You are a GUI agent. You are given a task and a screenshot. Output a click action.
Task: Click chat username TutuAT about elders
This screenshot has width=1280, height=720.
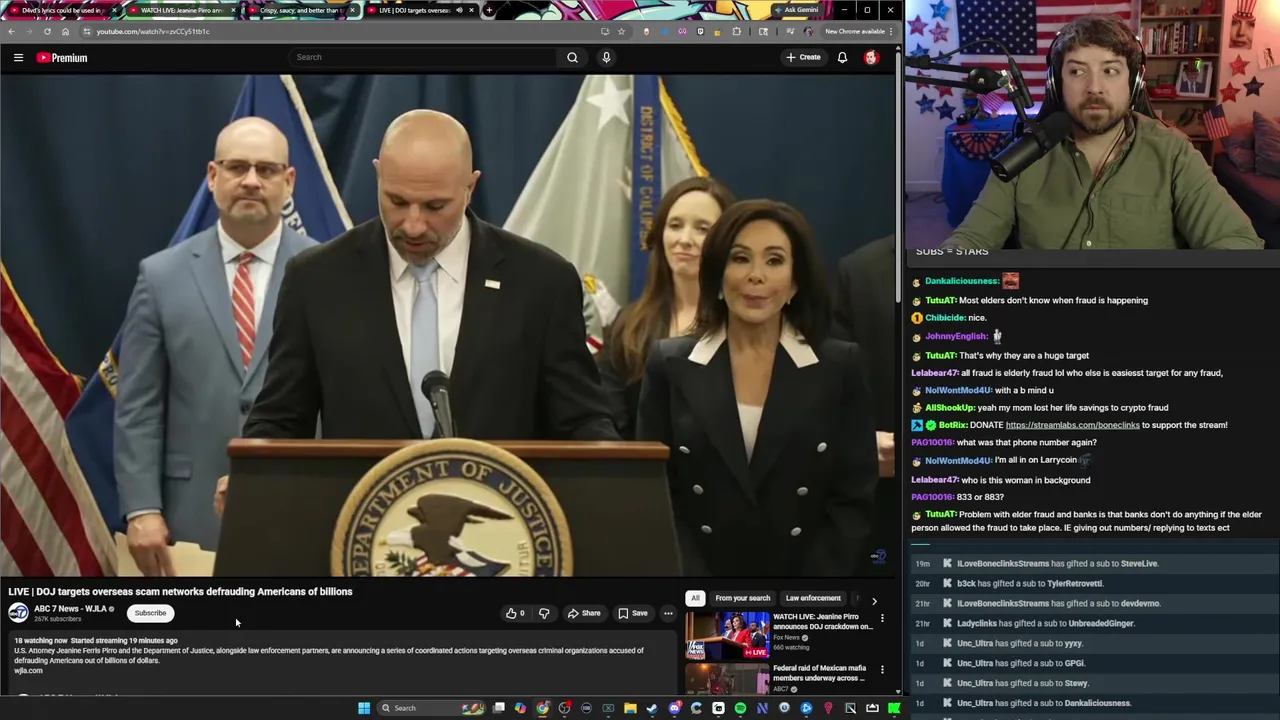coord(940,300)
